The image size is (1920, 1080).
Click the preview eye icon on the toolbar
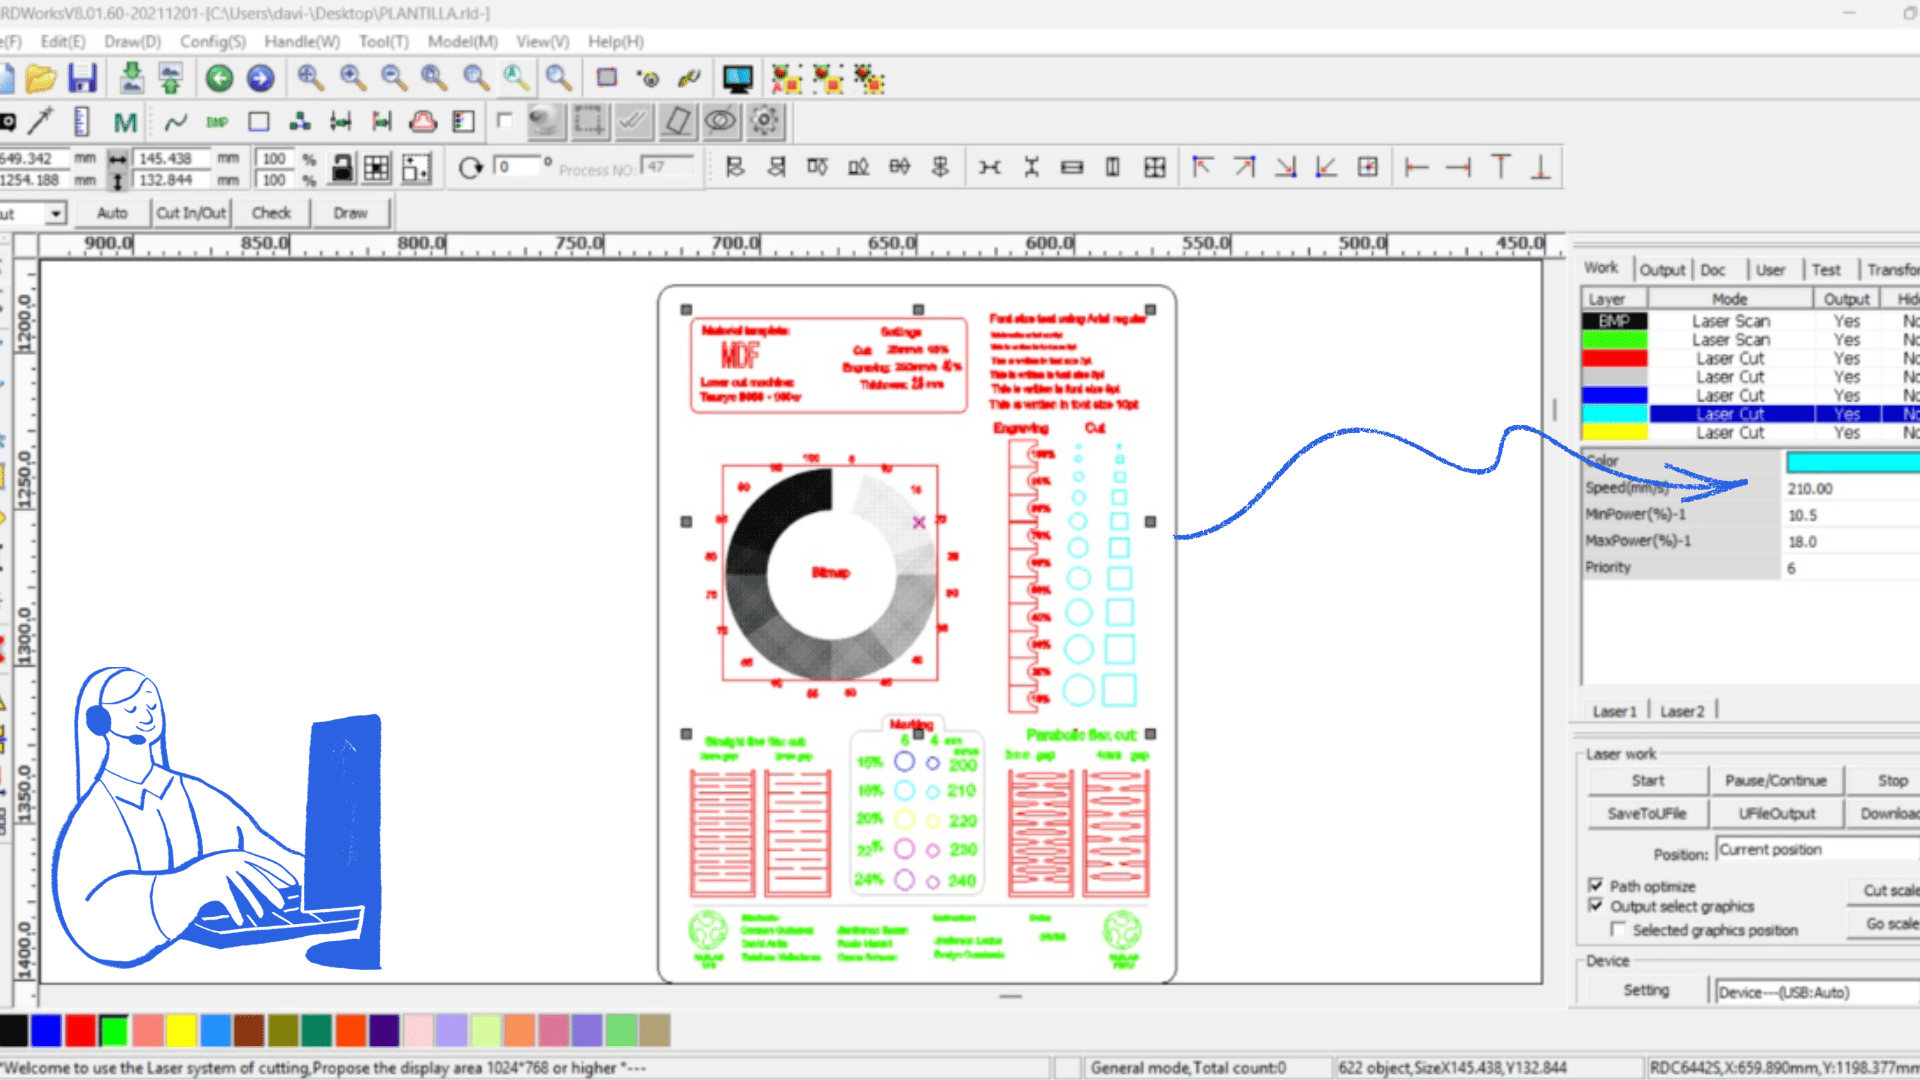(719, 121)
